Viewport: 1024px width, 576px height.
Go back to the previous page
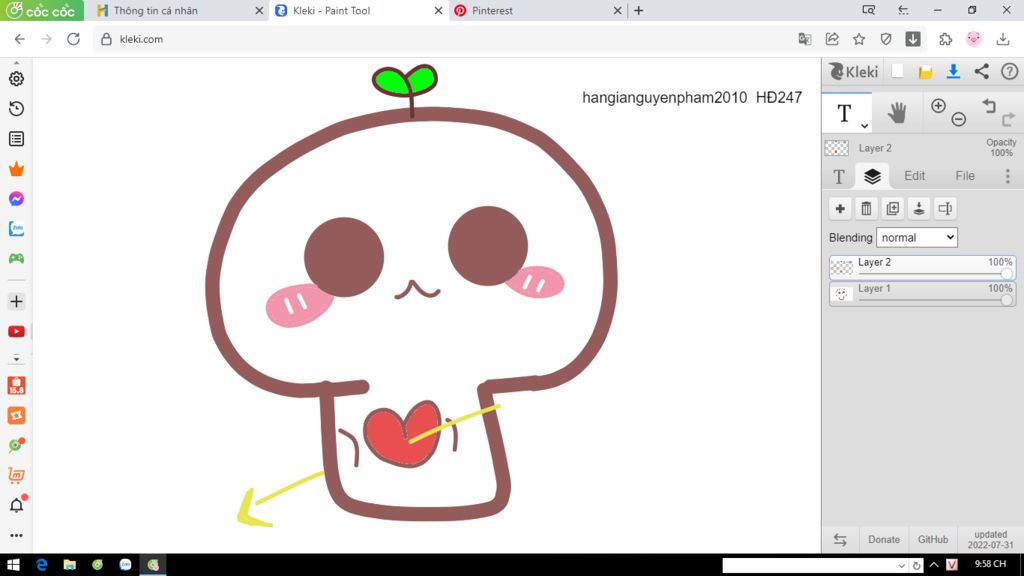[x=20, y=39]
